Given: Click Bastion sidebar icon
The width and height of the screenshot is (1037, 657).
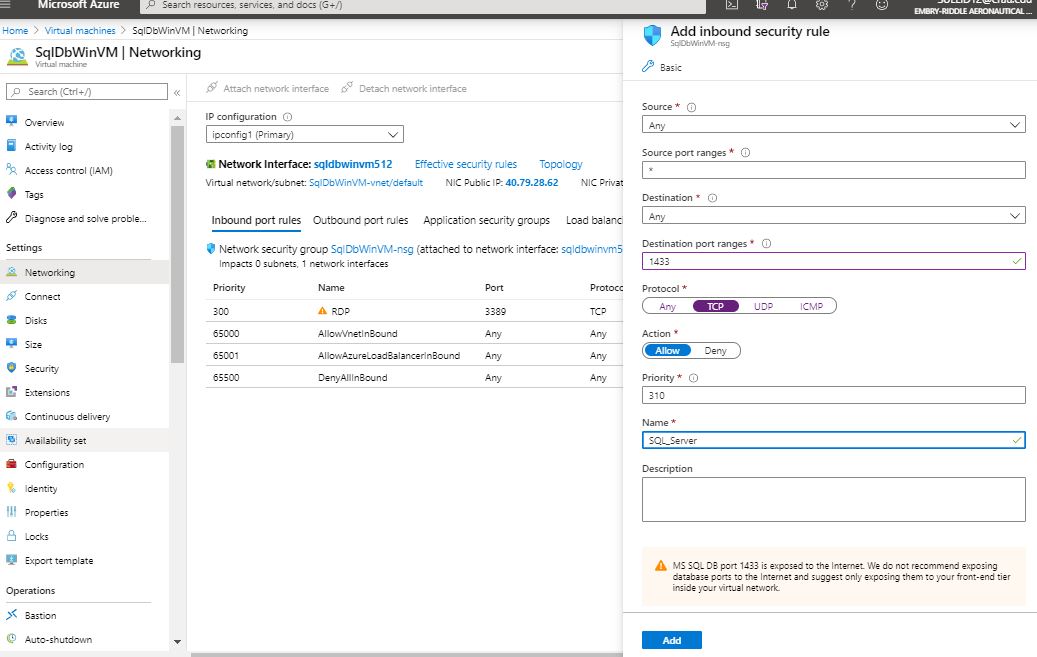Looking at the screenshot, I should coord(11,615).
